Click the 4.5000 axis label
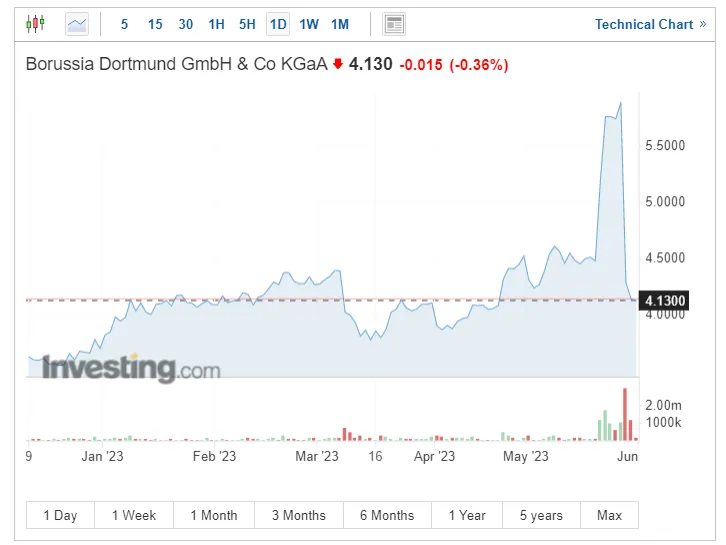The width and height of the screenshot is (726, 545). [665, 258]
